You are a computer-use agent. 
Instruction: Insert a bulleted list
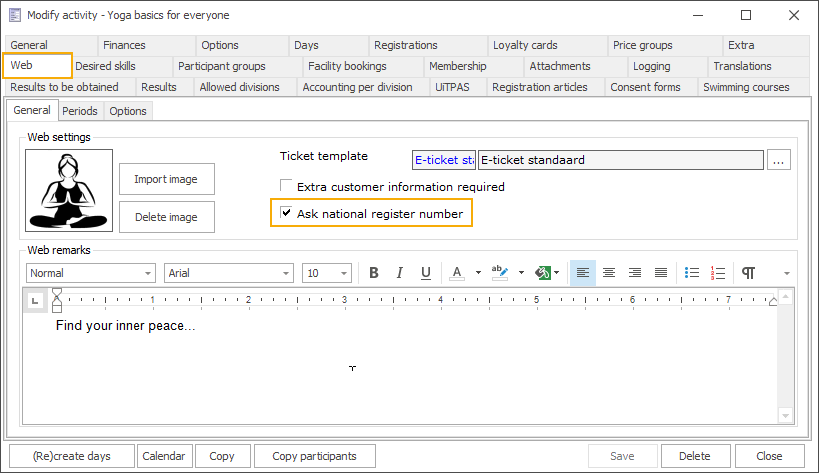coord(692,273)
